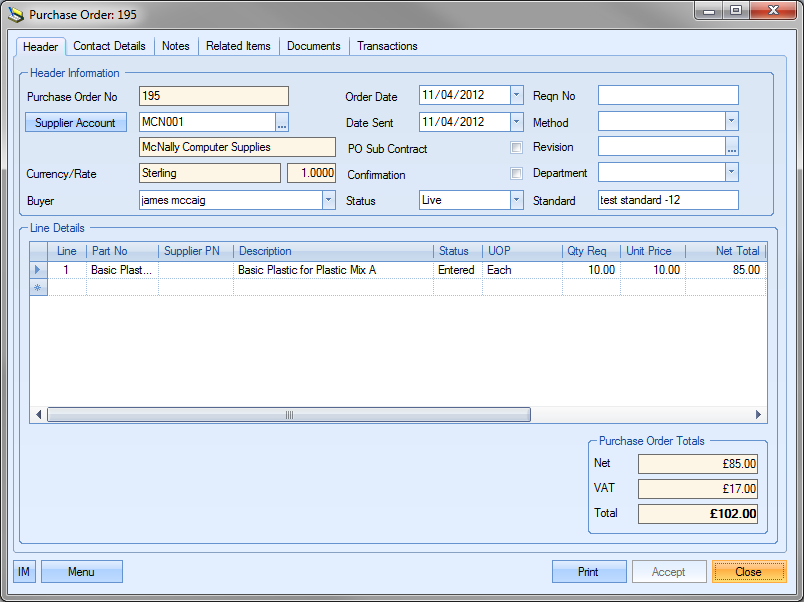Image resolution: width=804 pixels, height=602 pixels.
Task: Open the Buyer dropdown list
Action: (x=328, y=200)
